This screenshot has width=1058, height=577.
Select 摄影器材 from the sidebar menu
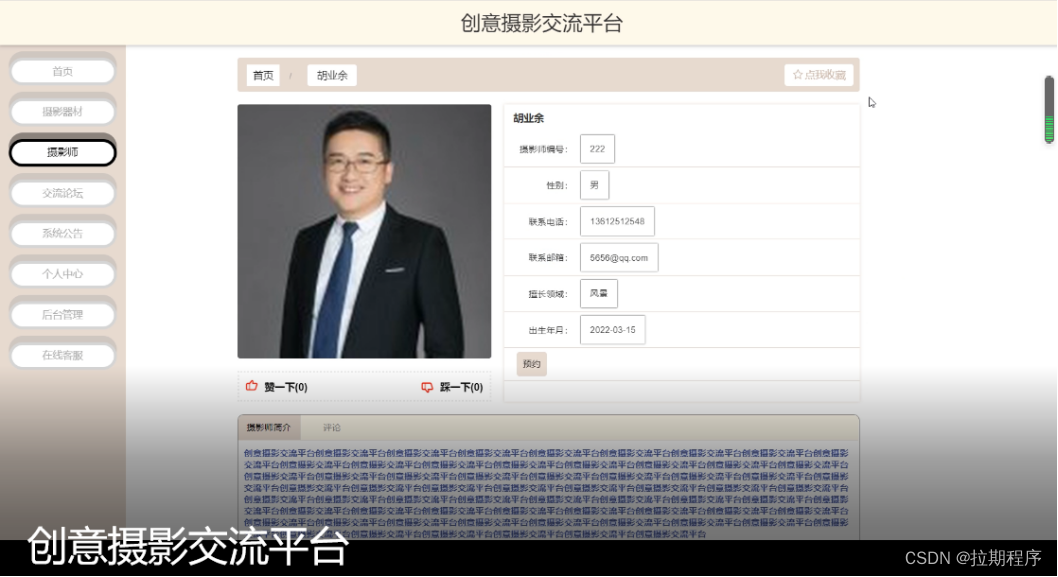(x=62, y=111)
